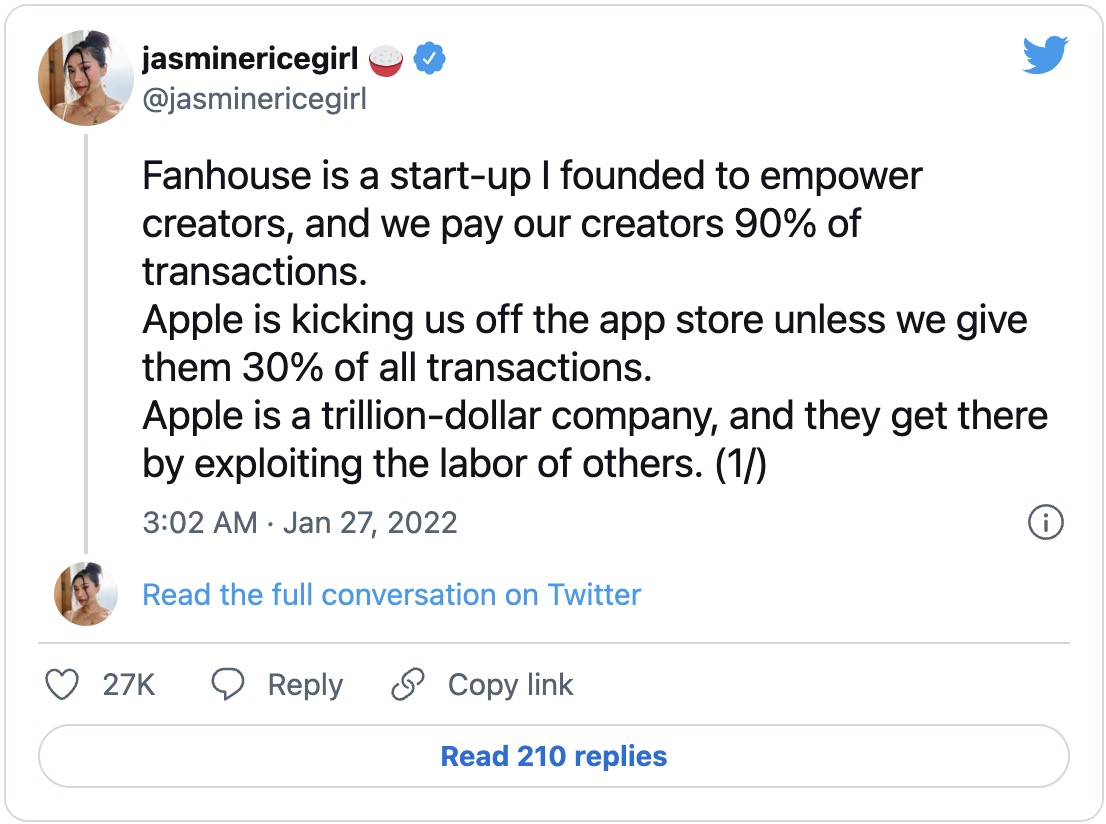Click the blue verified badge
This screenshot has width=1106, height=824.
coord(430,60)
